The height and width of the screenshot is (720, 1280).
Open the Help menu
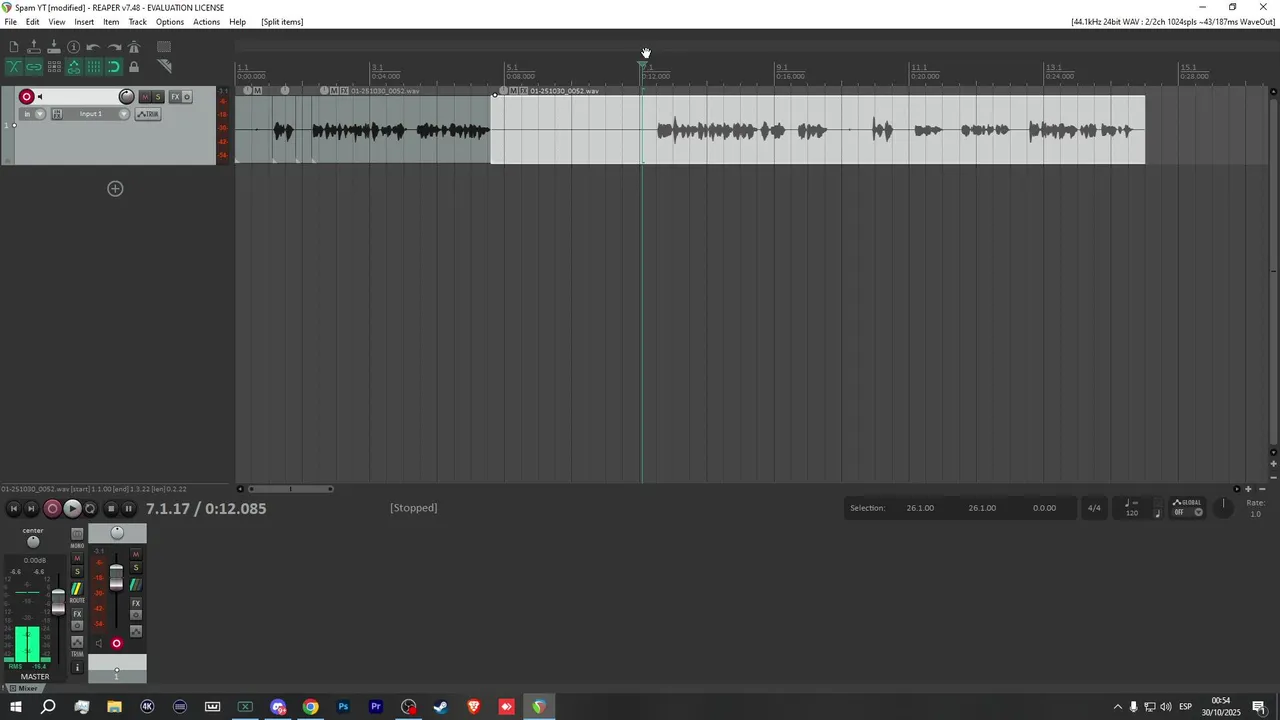click(x=237, y=22)
